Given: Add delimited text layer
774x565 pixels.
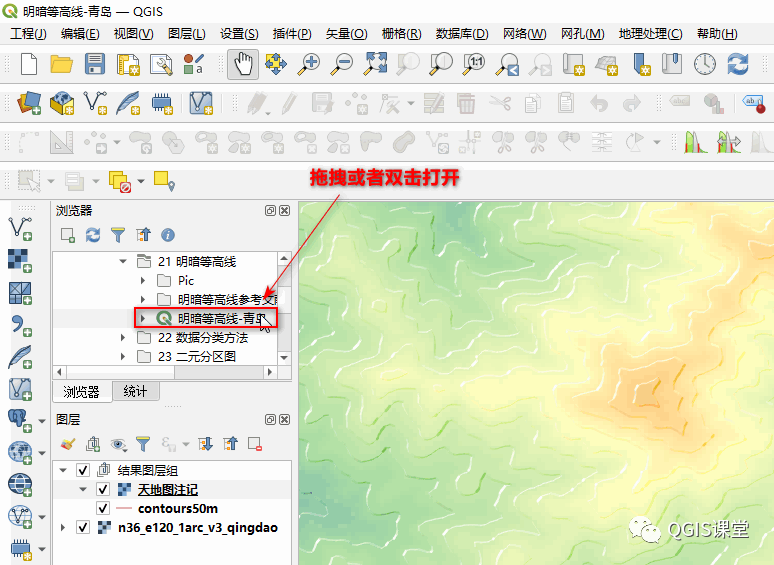Looking at the screenshot, I should pyautogui.click(x=20, y=325).
